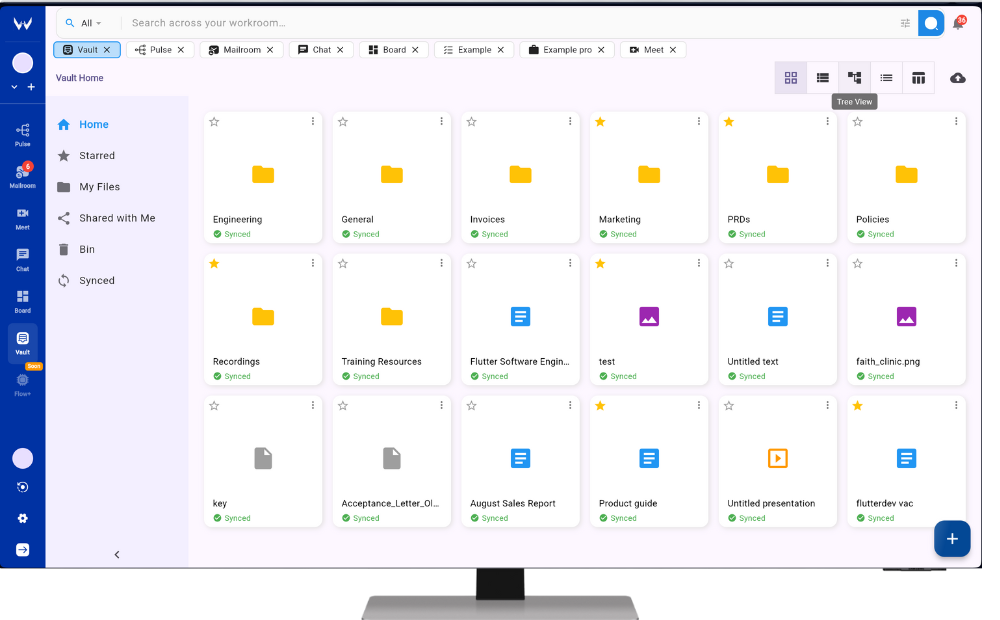Viewport: 1000px width, 620px height.
Task: Collapse the Vault side navigation panel
Action: (117, 554)
